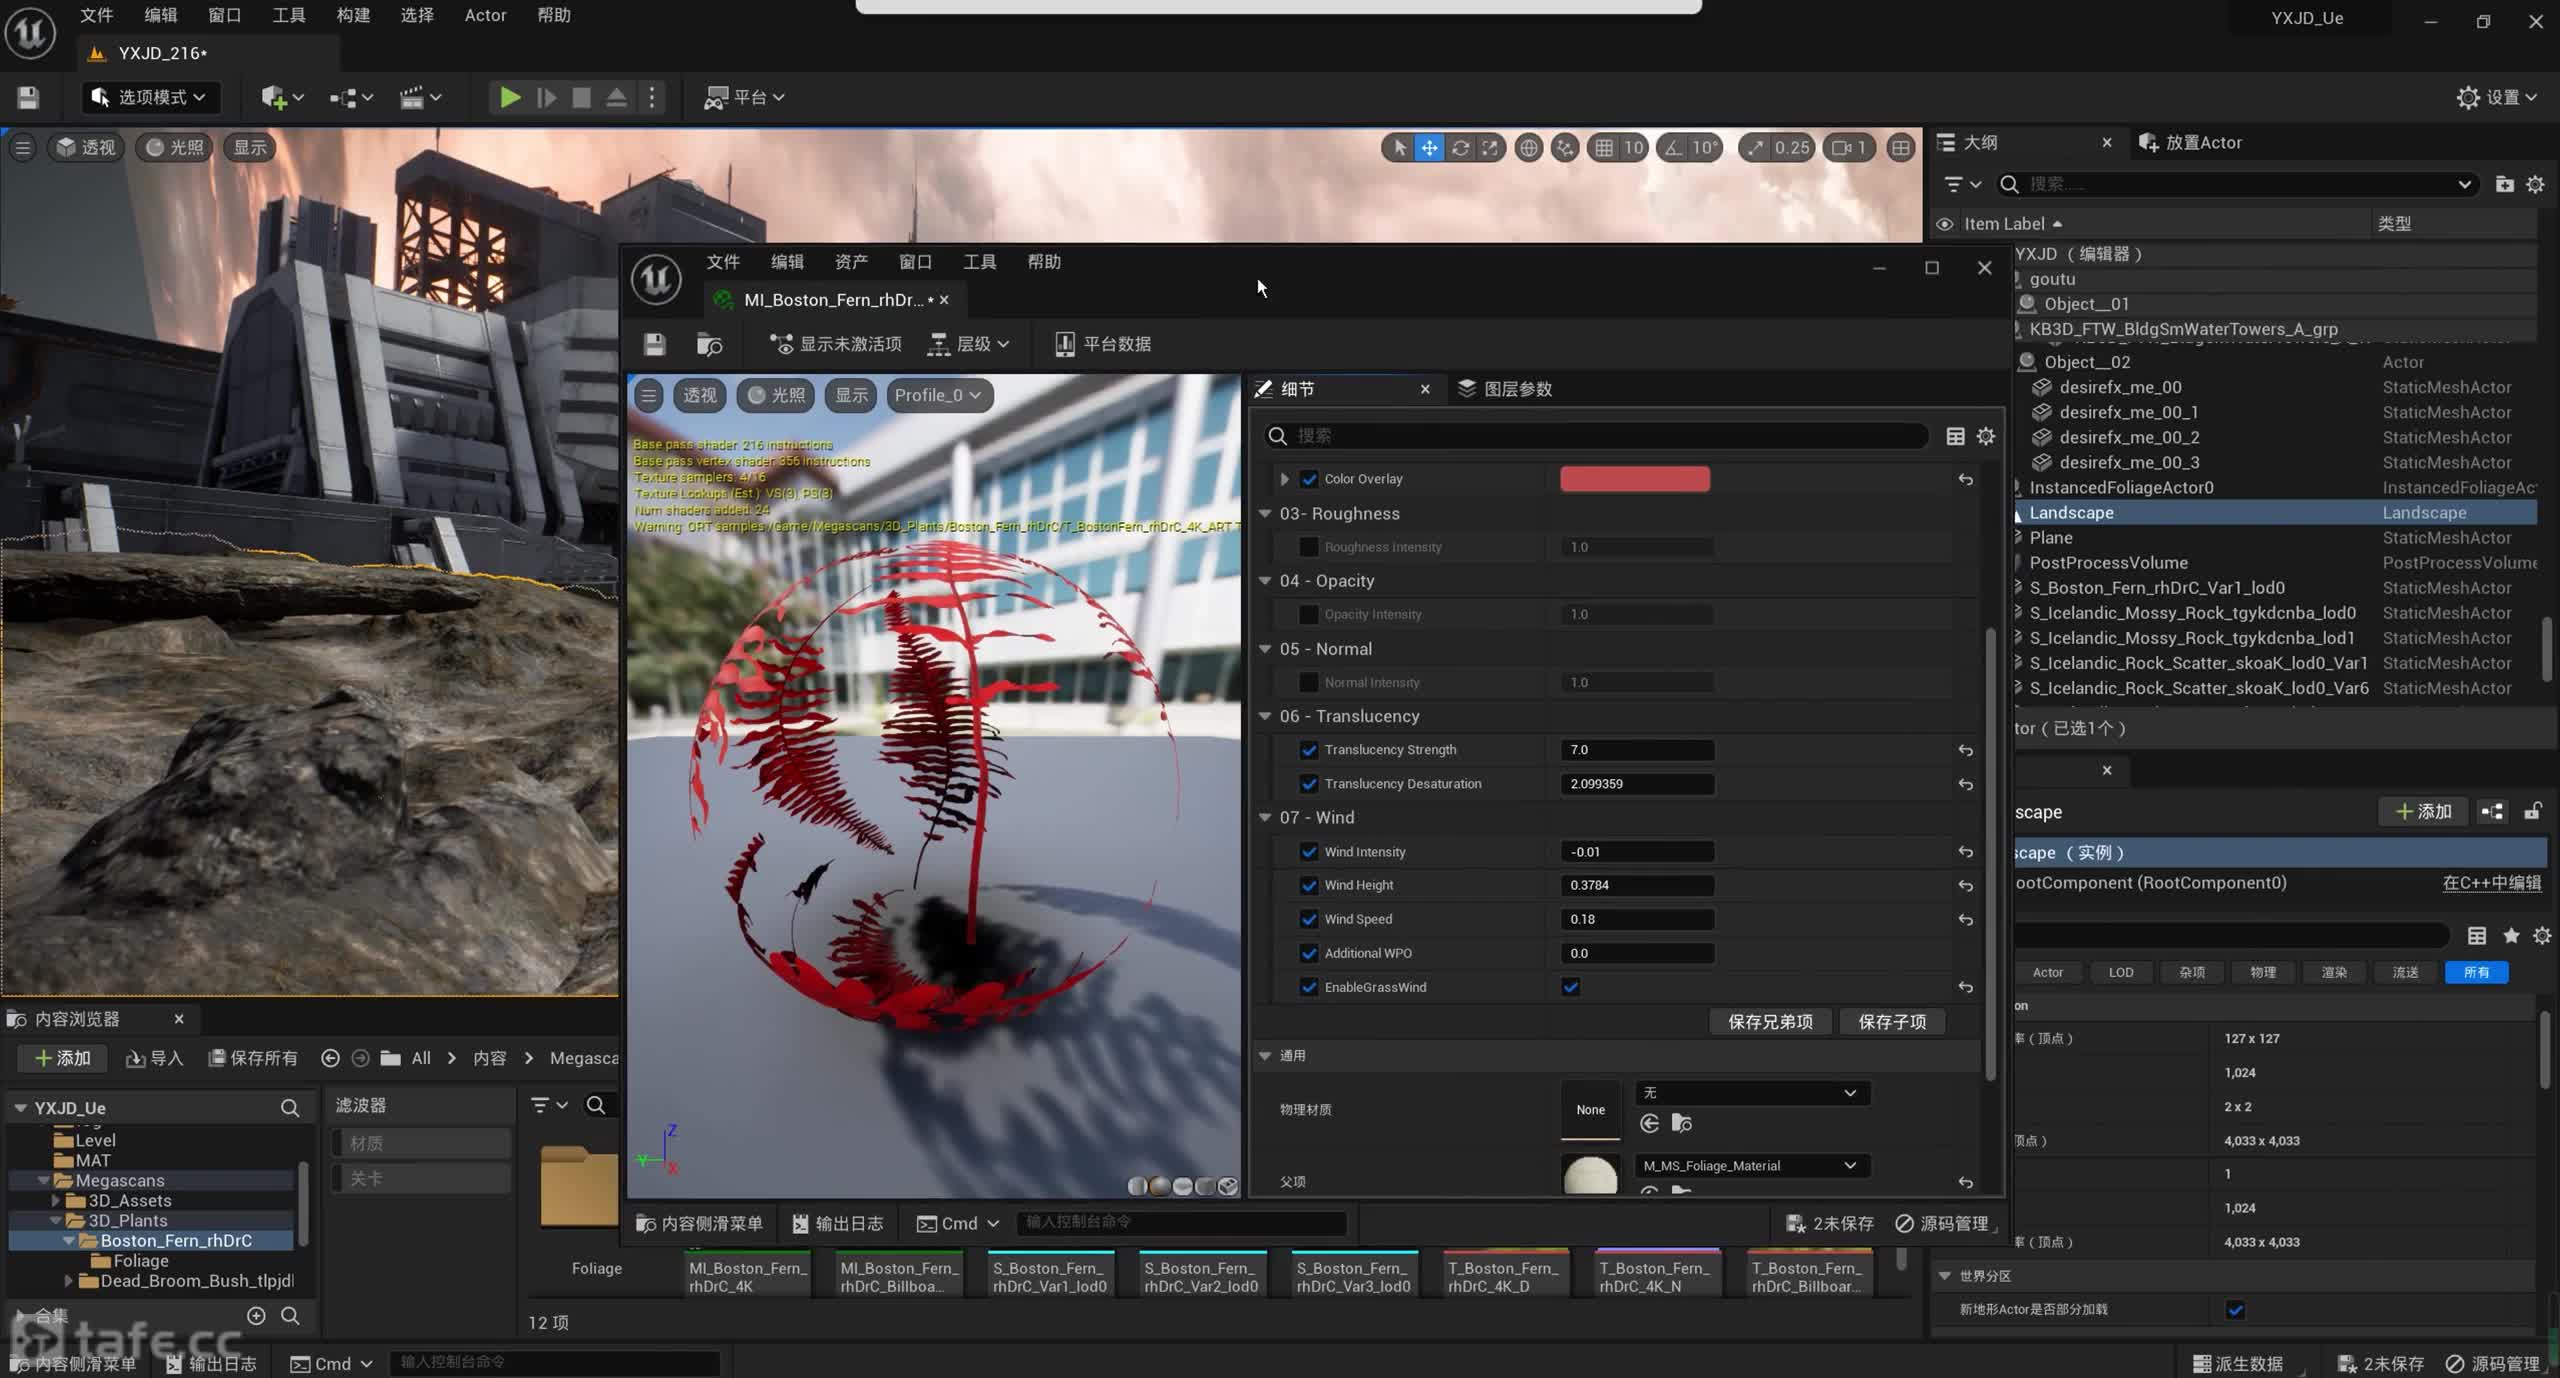This screenshot has height=1378, width=2560.
Task: Open the details panel property matrix grid icon
Action: click(x=1955, y=436)
